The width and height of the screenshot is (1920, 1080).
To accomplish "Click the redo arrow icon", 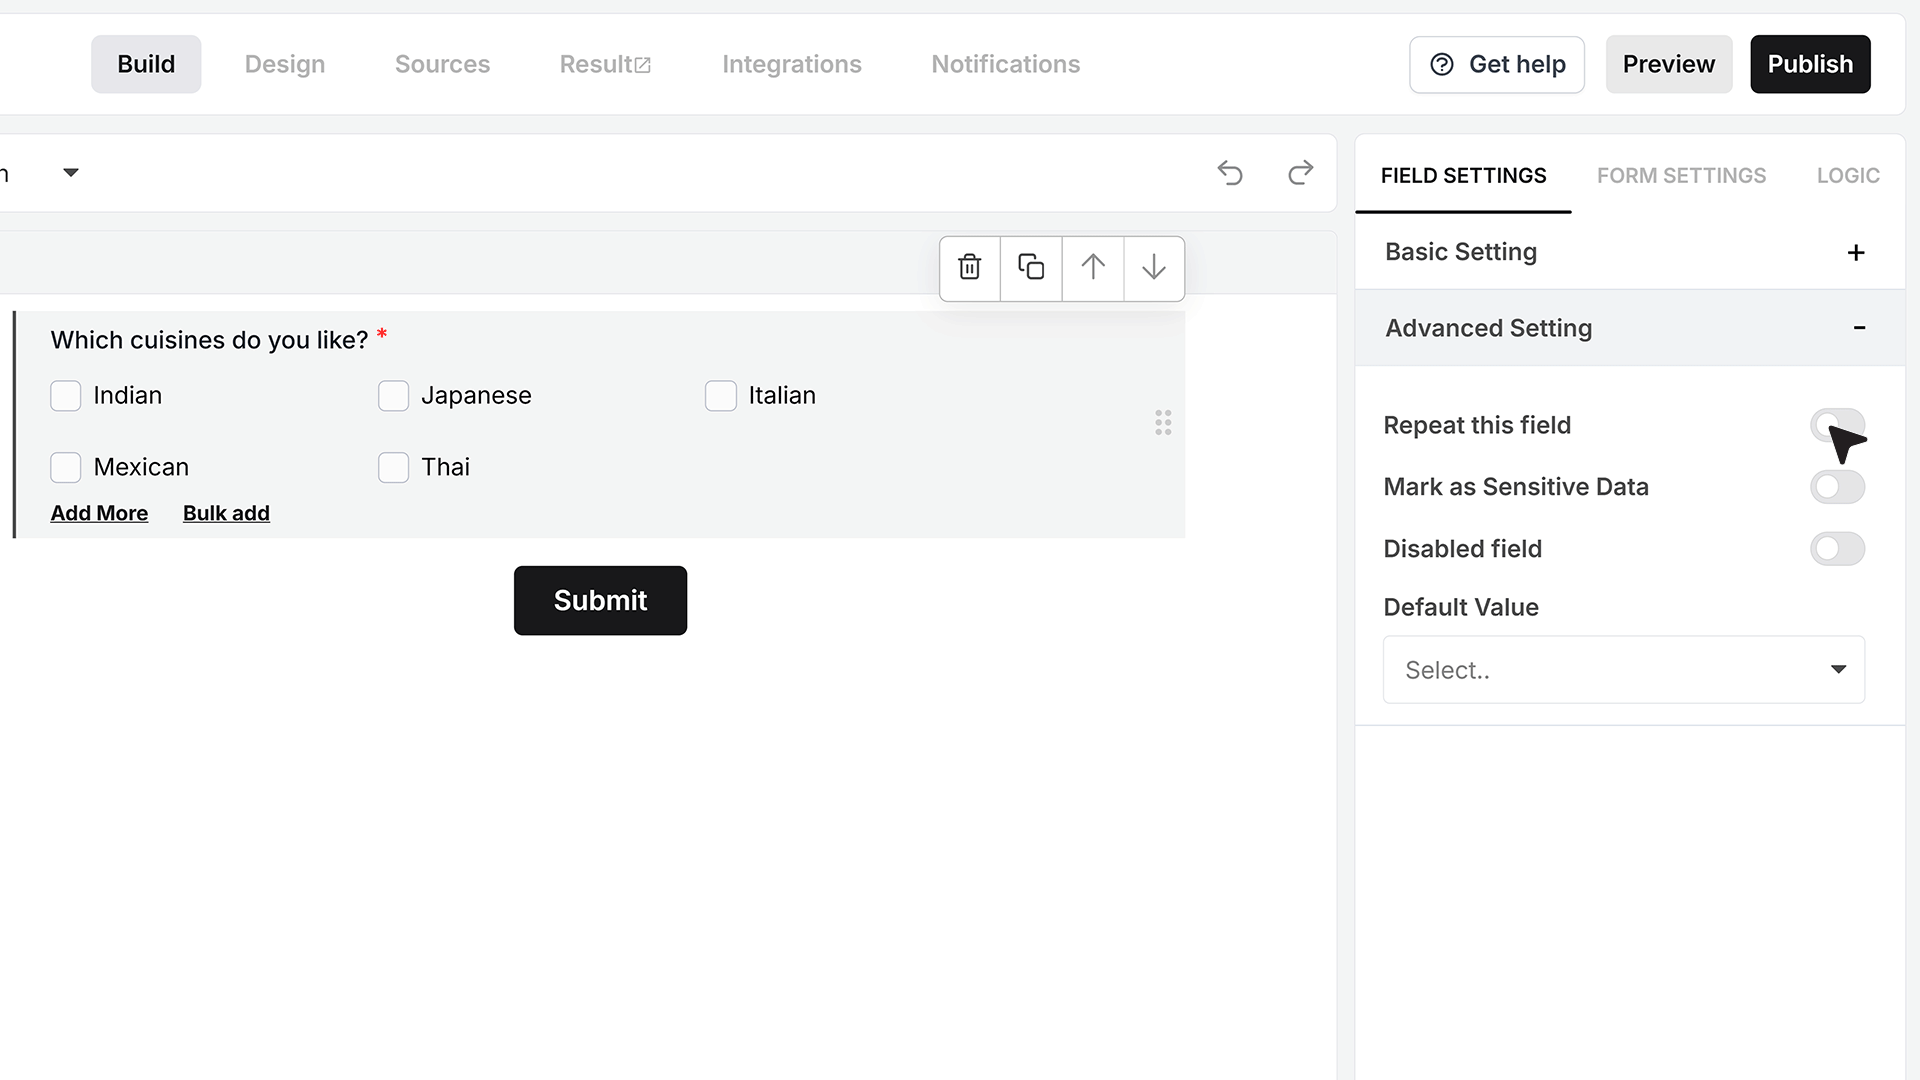I will (x=1300, y=173).
